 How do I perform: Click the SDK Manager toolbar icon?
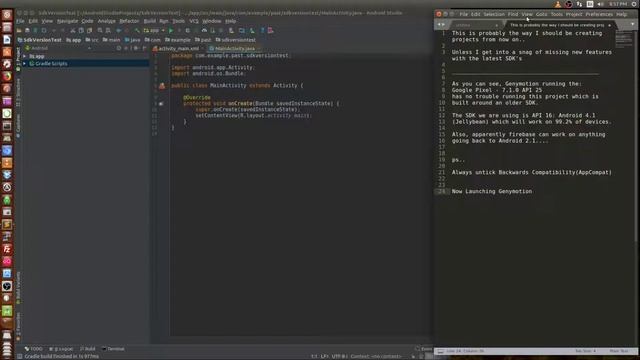pyautogui.click(x=252, y=31)
